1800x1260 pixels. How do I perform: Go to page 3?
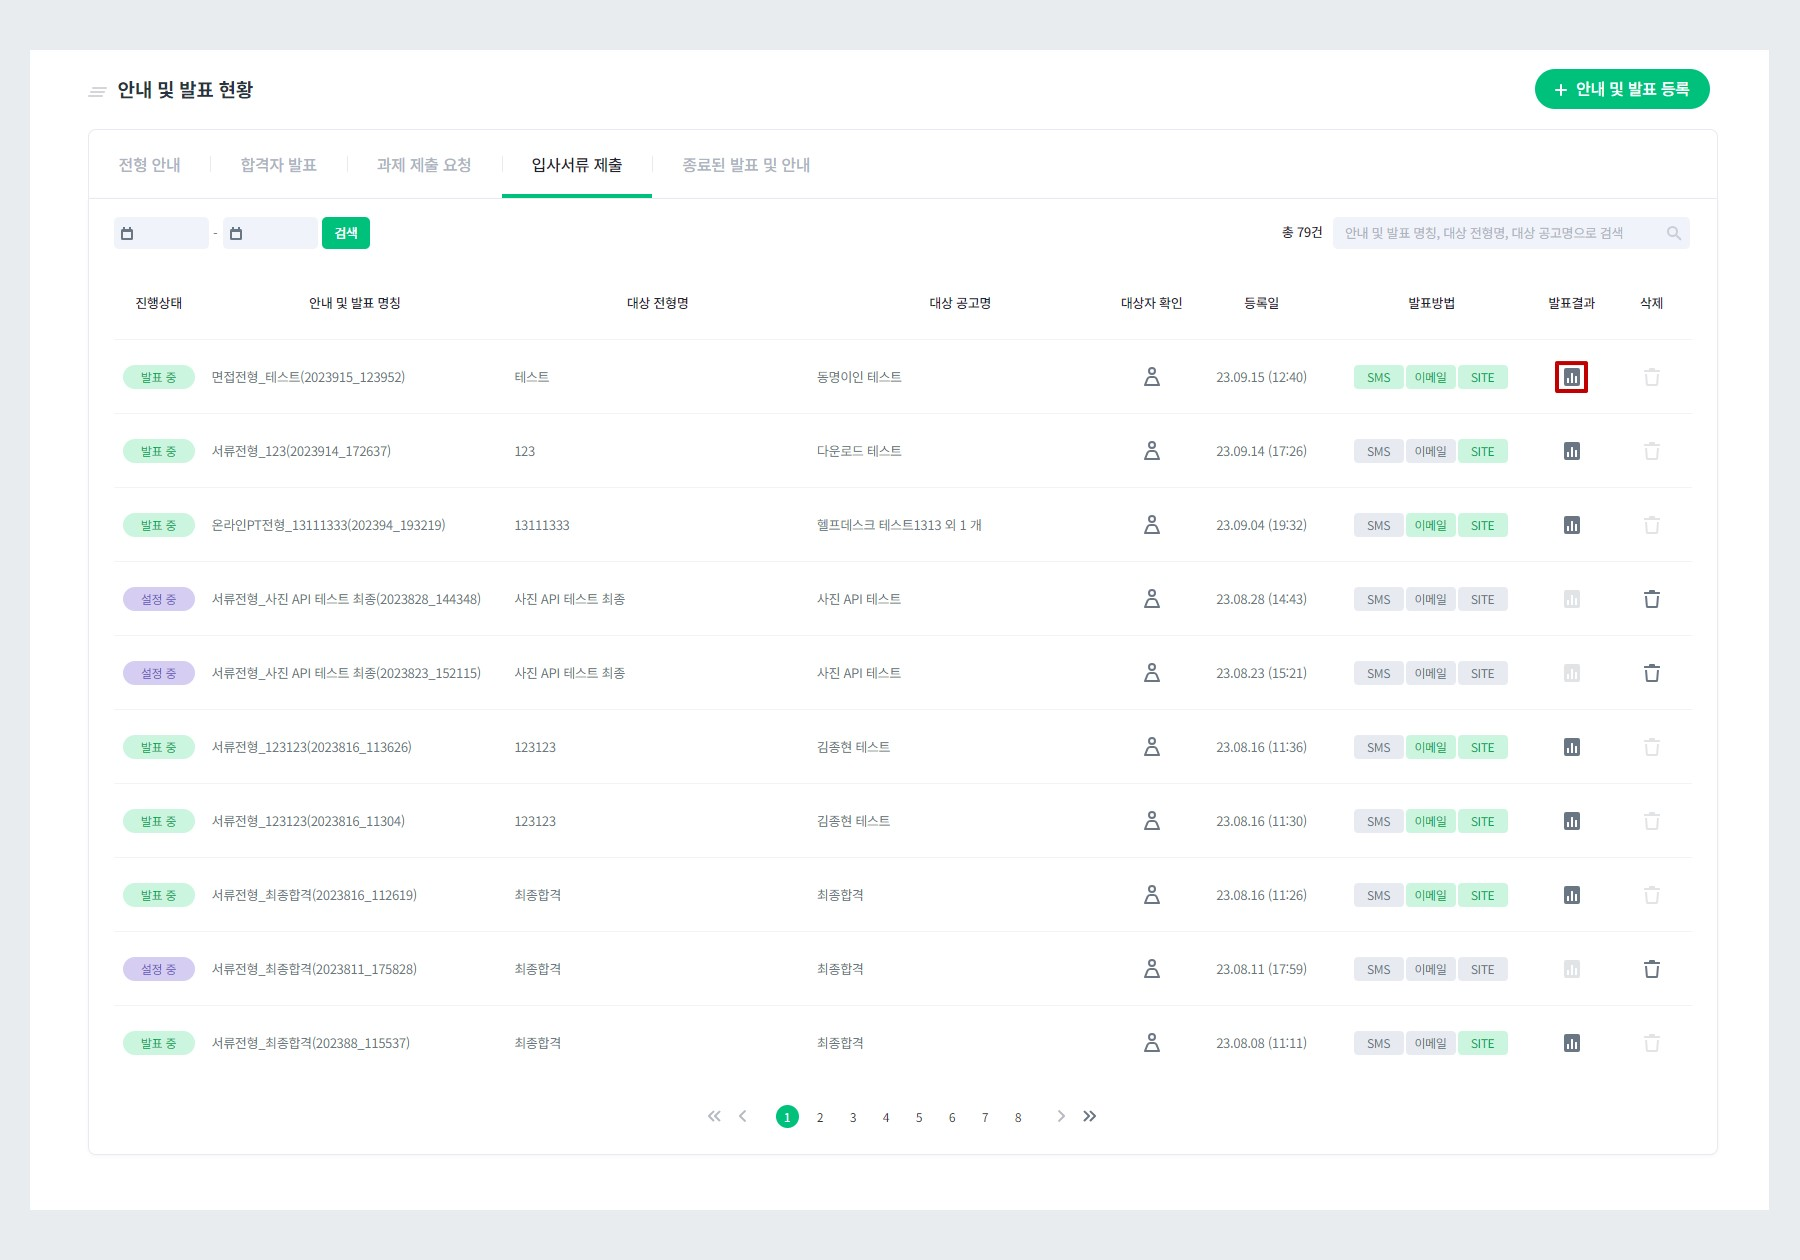pyautogui.click(x=853, y=1117)
